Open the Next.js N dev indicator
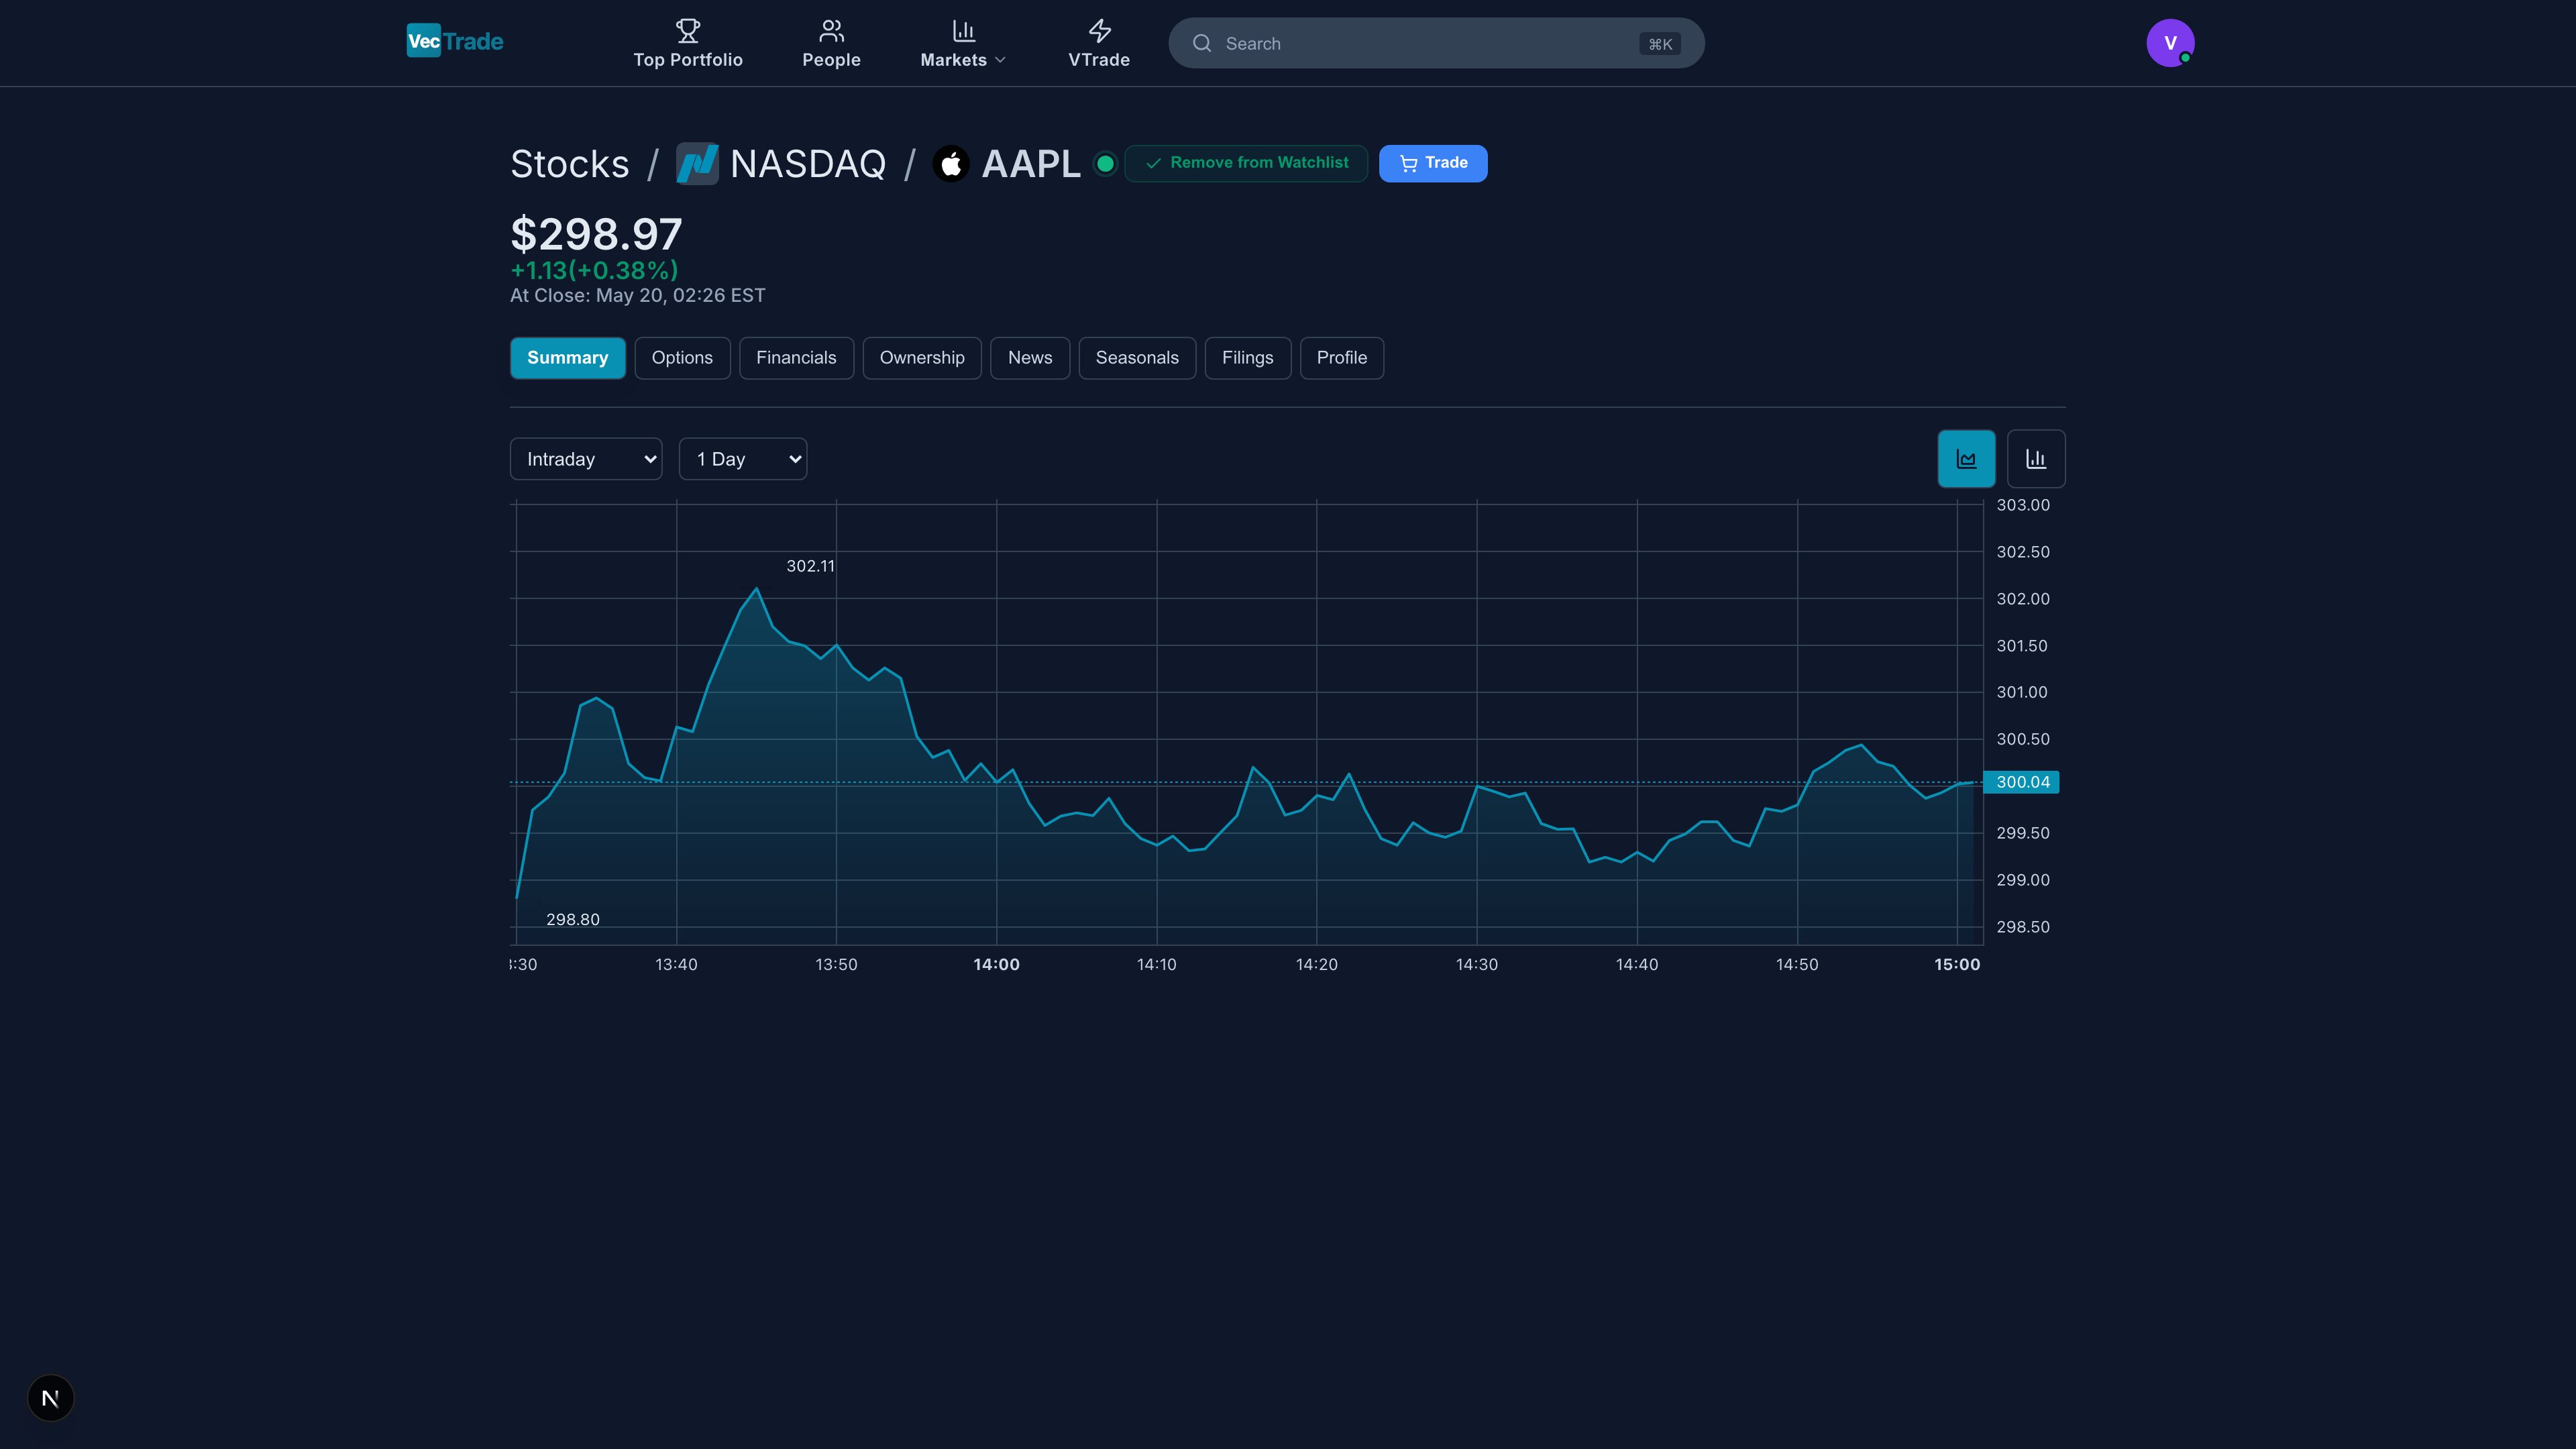 point(50,1398)
